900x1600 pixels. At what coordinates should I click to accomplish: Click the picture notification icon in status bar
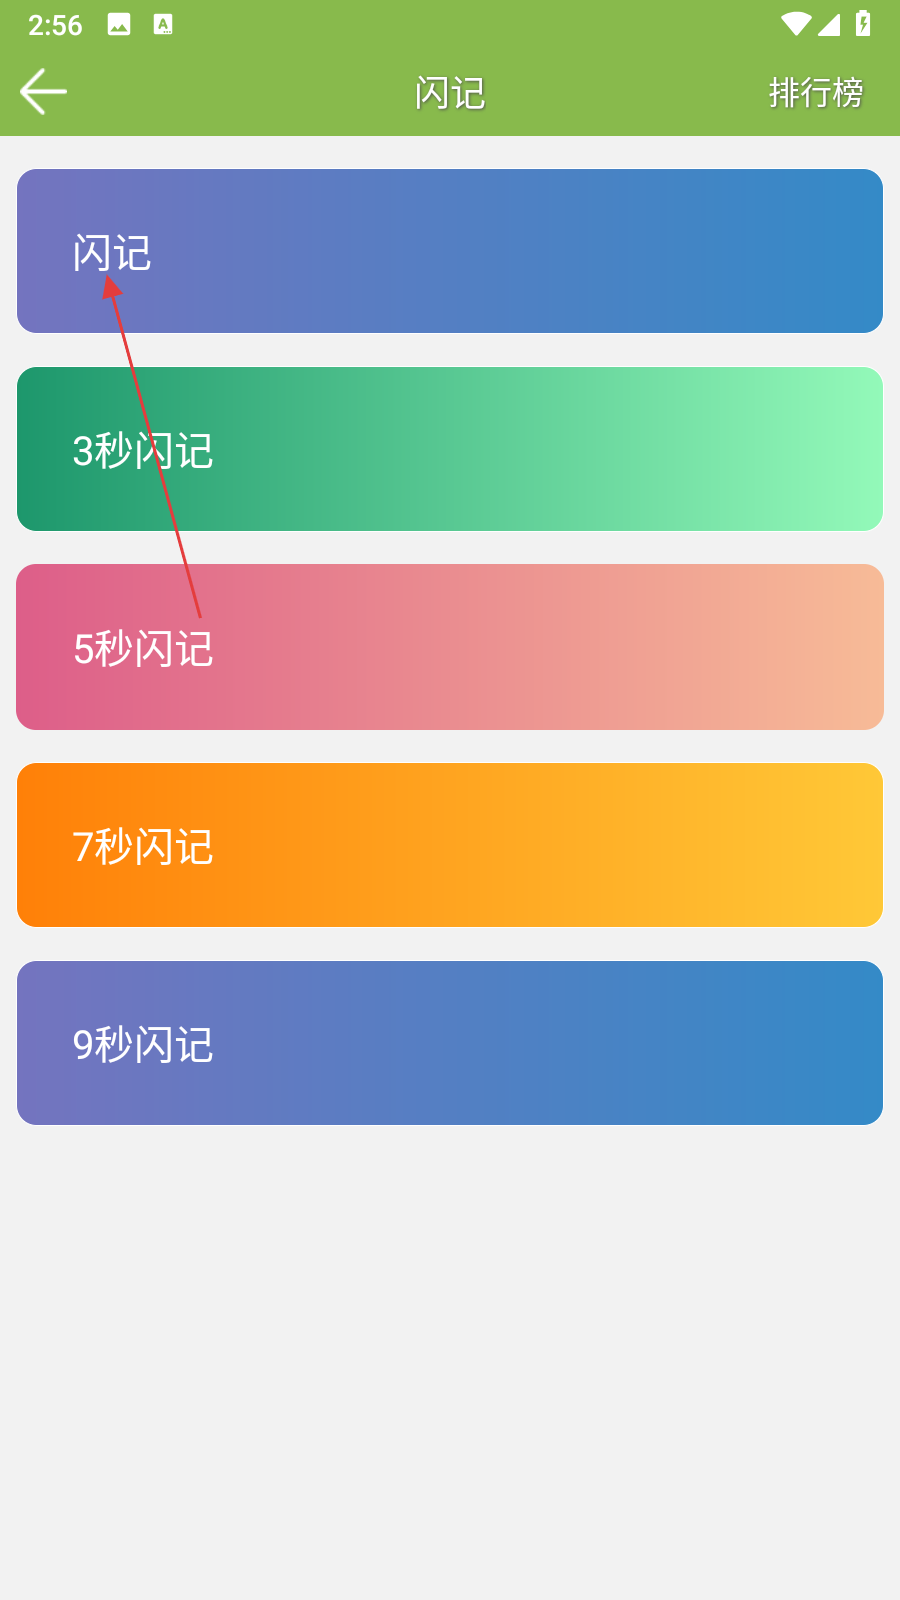point(119,25)
